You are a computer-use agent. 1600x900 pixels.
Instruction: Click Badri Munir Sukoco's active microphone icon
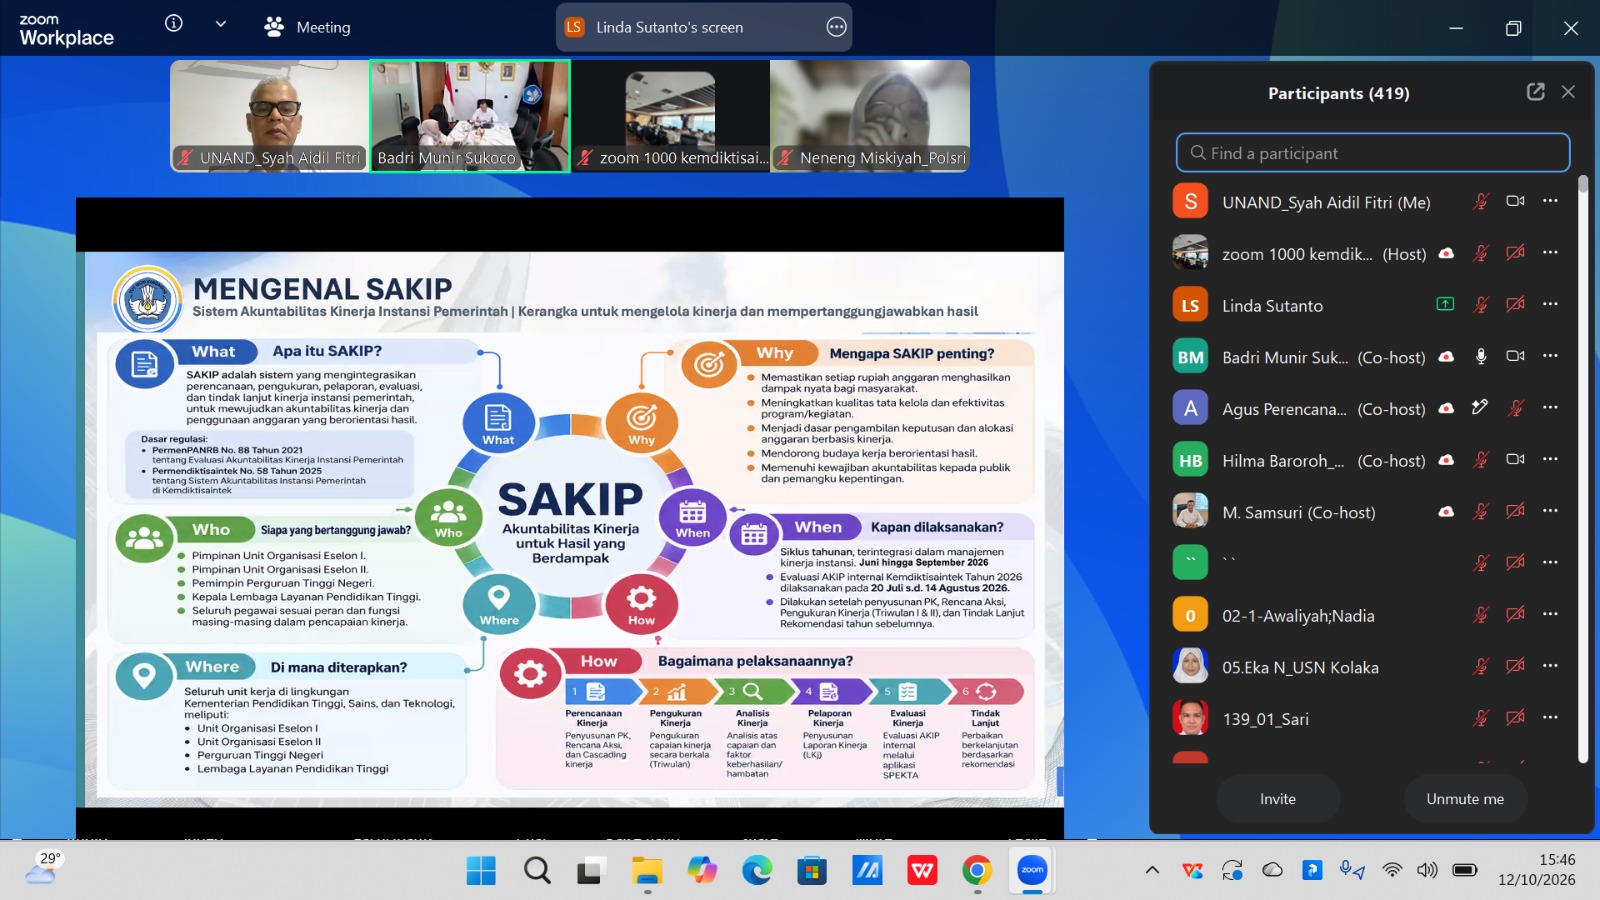[x=1481, y=356]
